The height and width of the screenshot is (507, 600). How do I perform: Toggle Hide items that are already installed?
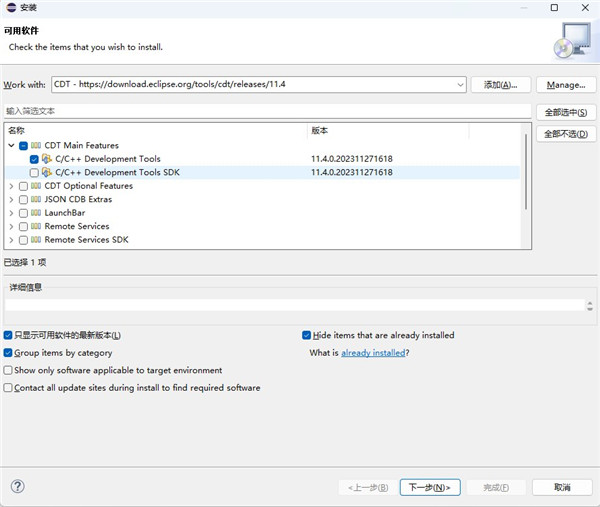coord(307,336)
